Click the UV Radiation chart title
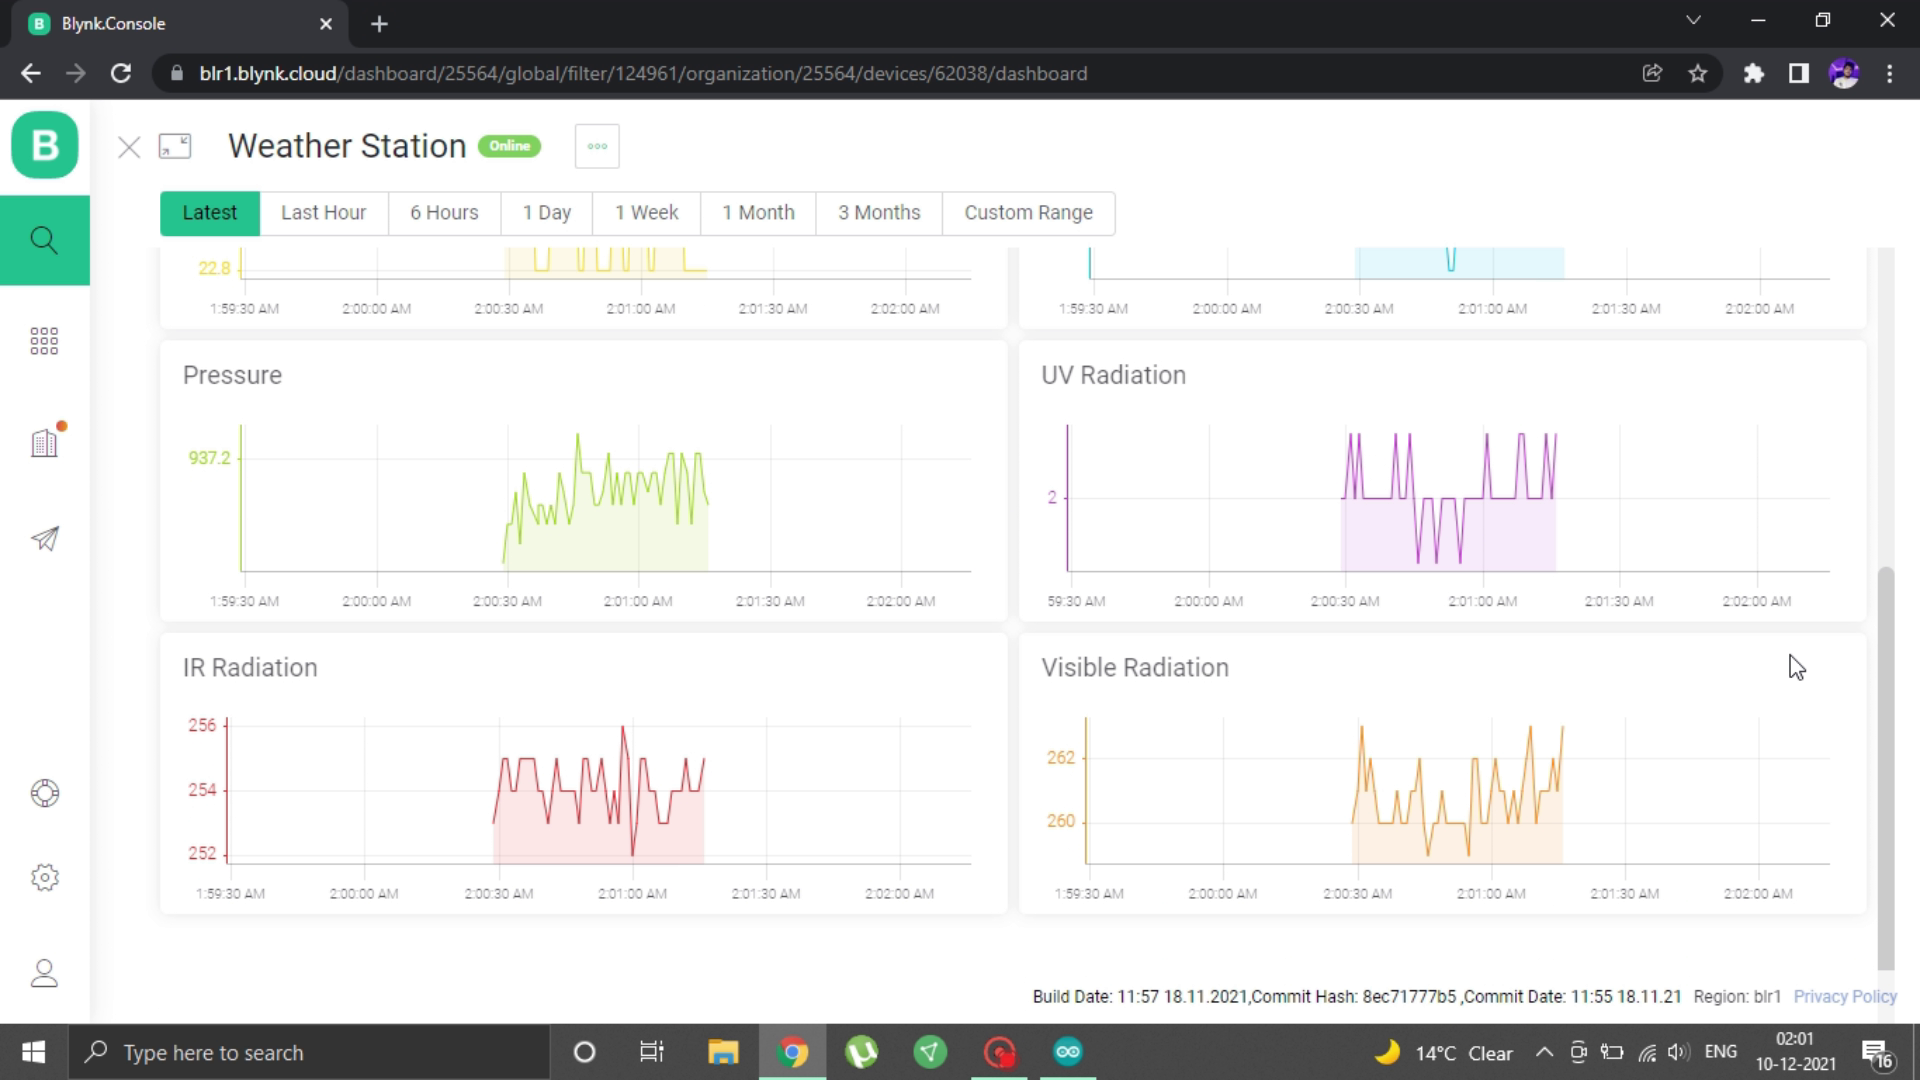1920x1080 pixels. pyautogui.click(x=1113, y=375)
